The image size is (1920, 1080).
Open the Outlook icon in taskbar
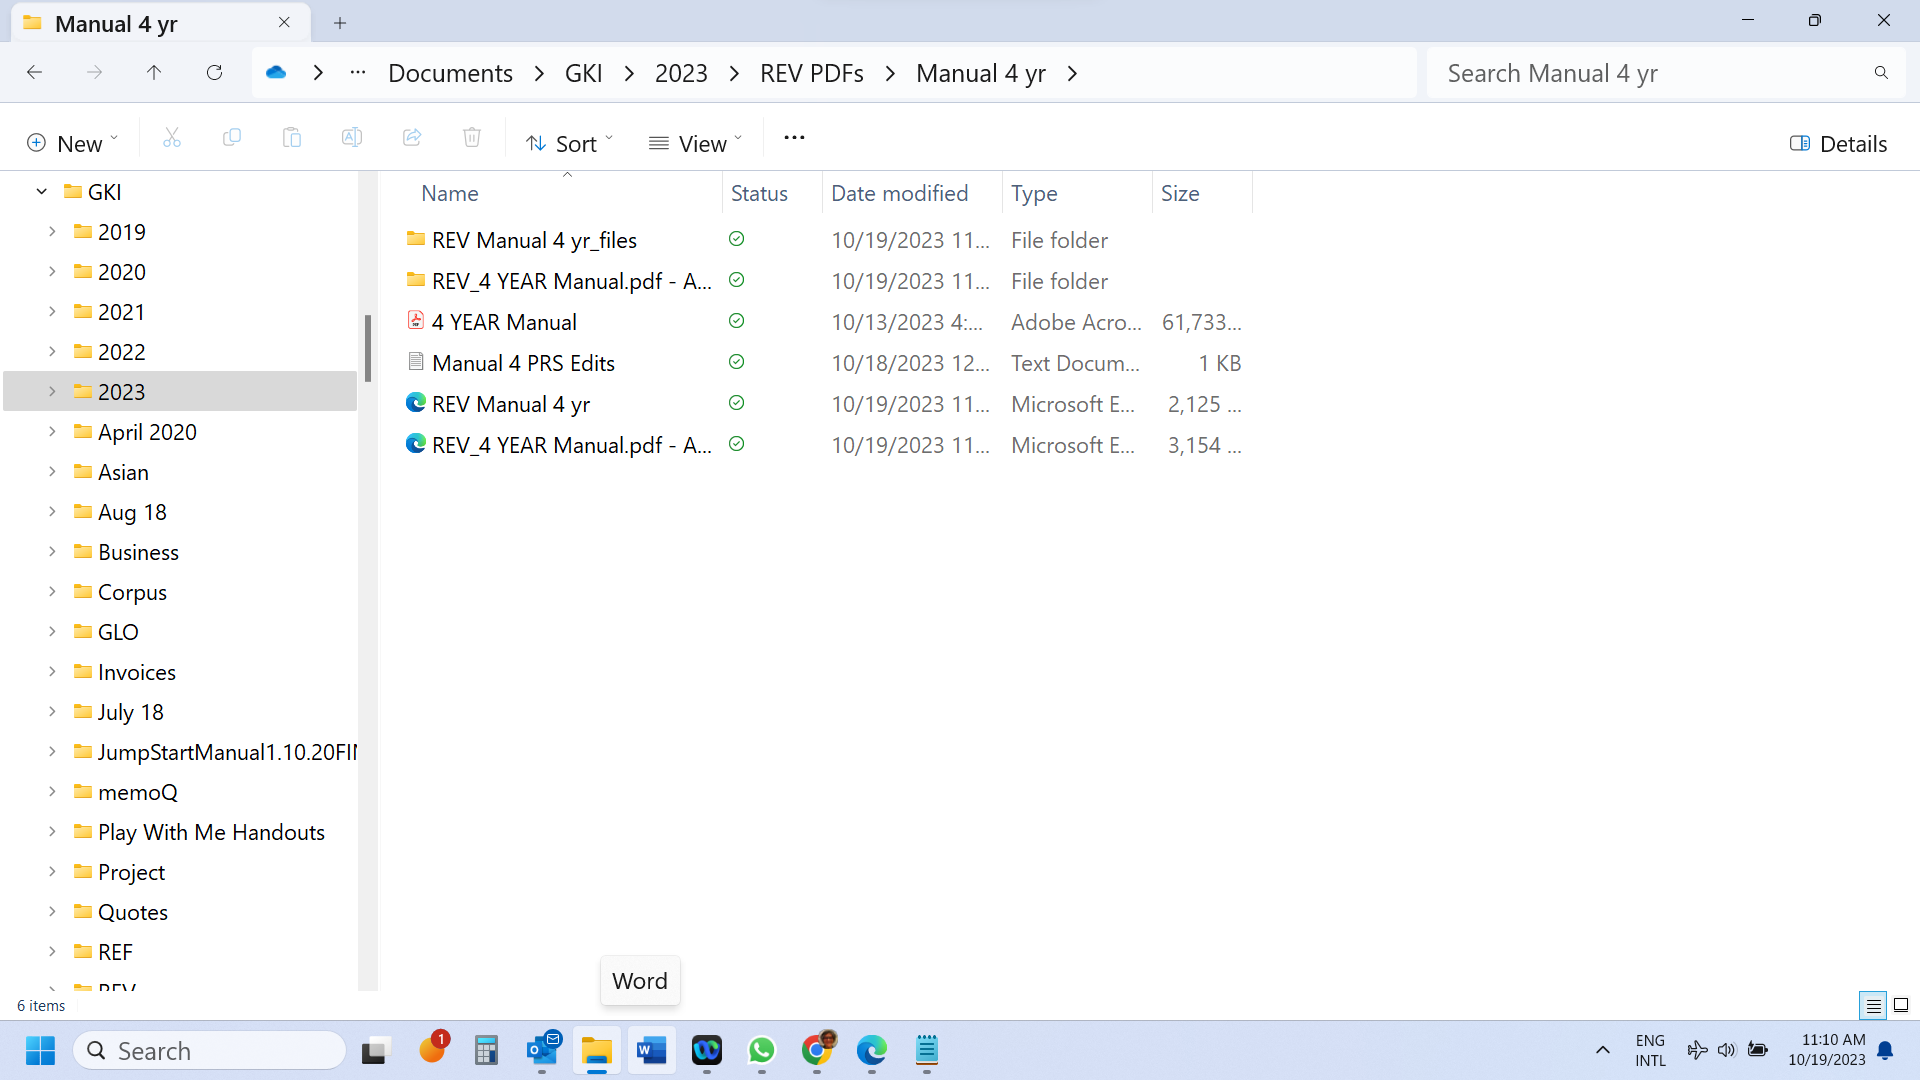click(541, 1050)
